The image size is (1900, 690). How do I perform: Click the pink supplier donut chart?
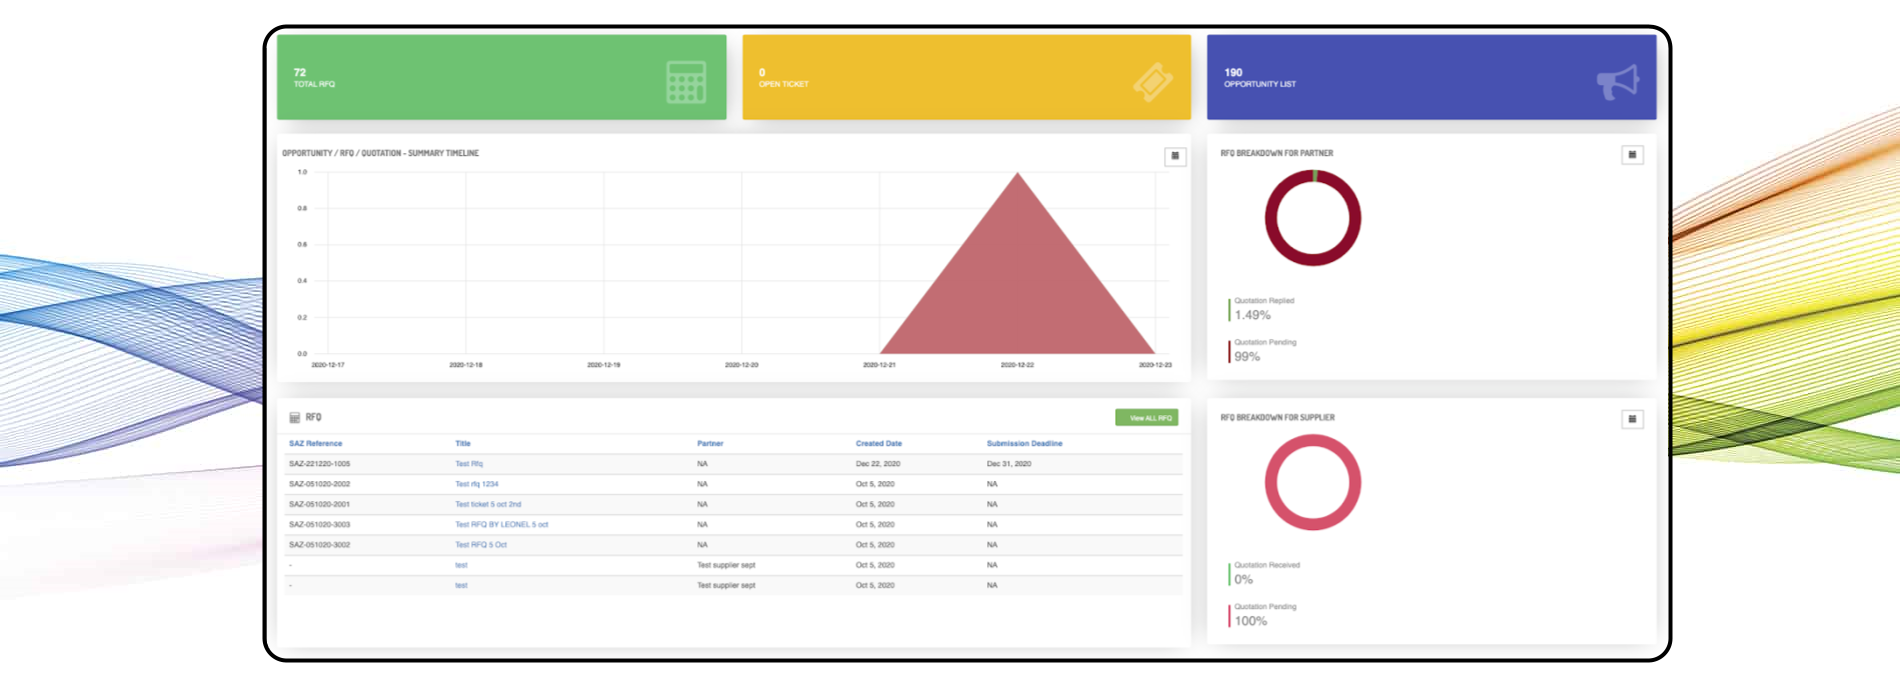coord(1313,482)
